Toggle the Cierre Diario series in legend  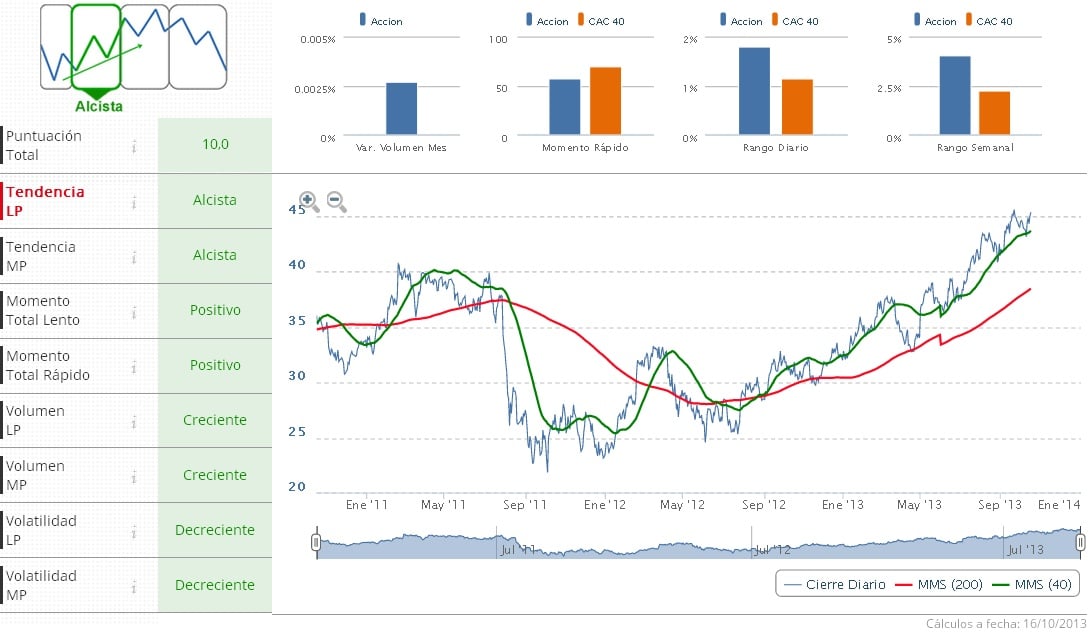835,584
